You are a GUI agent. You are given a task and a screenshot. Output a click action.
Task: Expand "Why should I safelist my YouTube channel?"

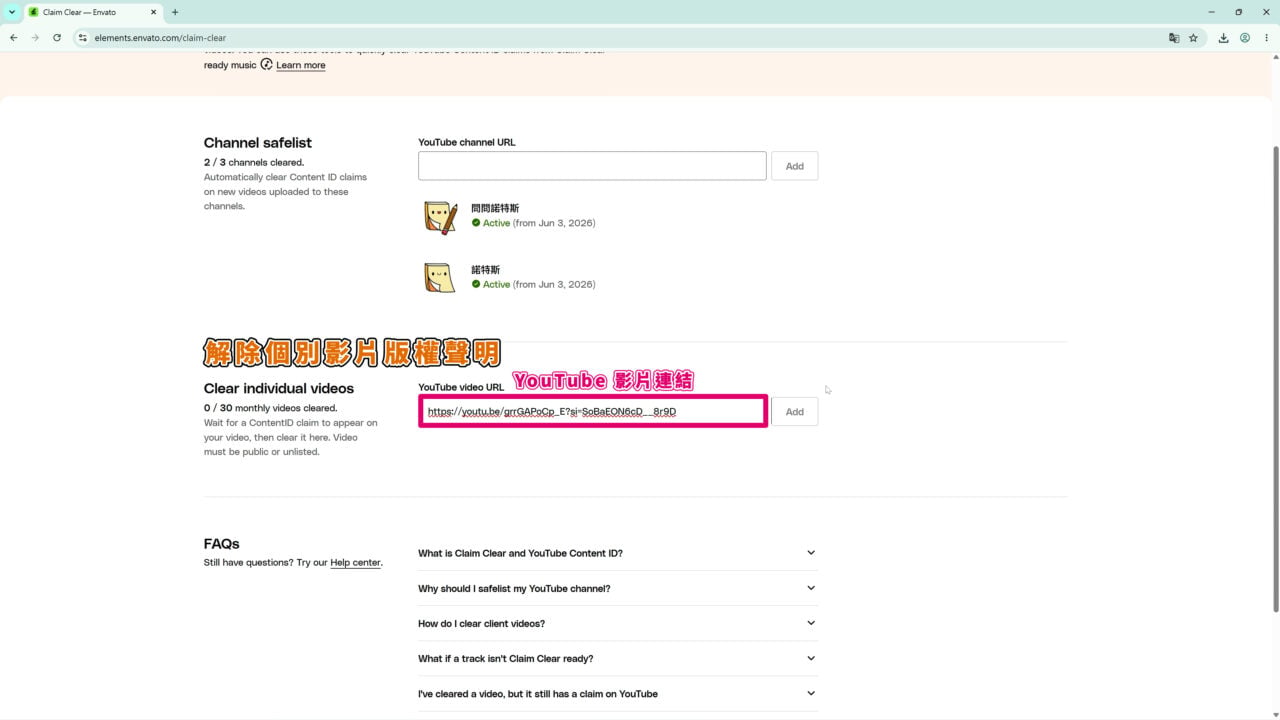pos(618,588)
